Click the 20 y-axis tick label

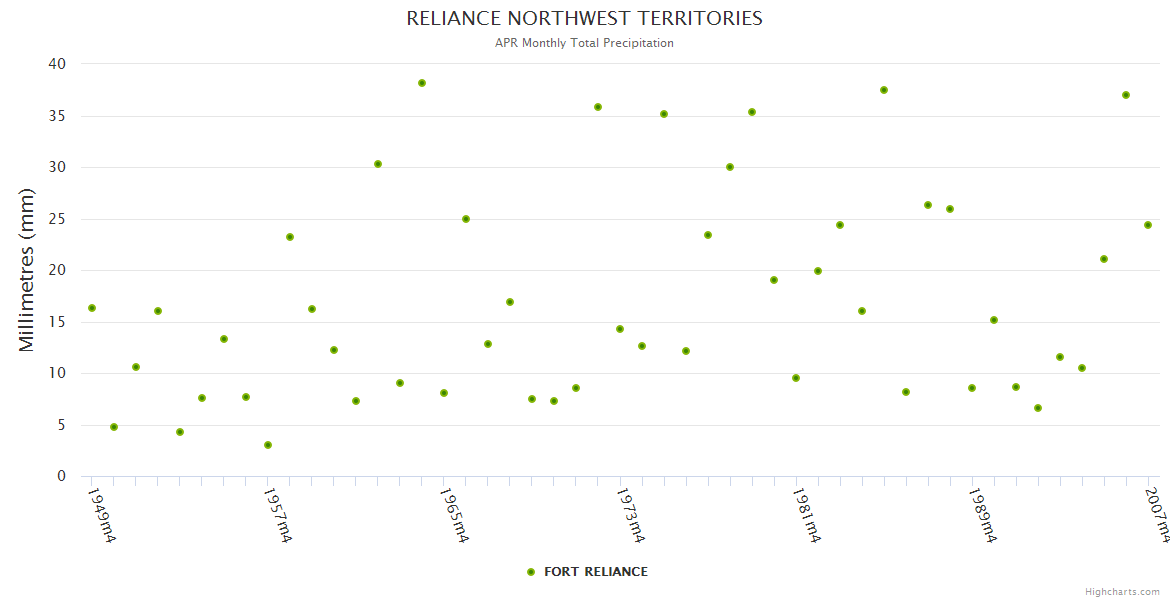coord(57,270)
